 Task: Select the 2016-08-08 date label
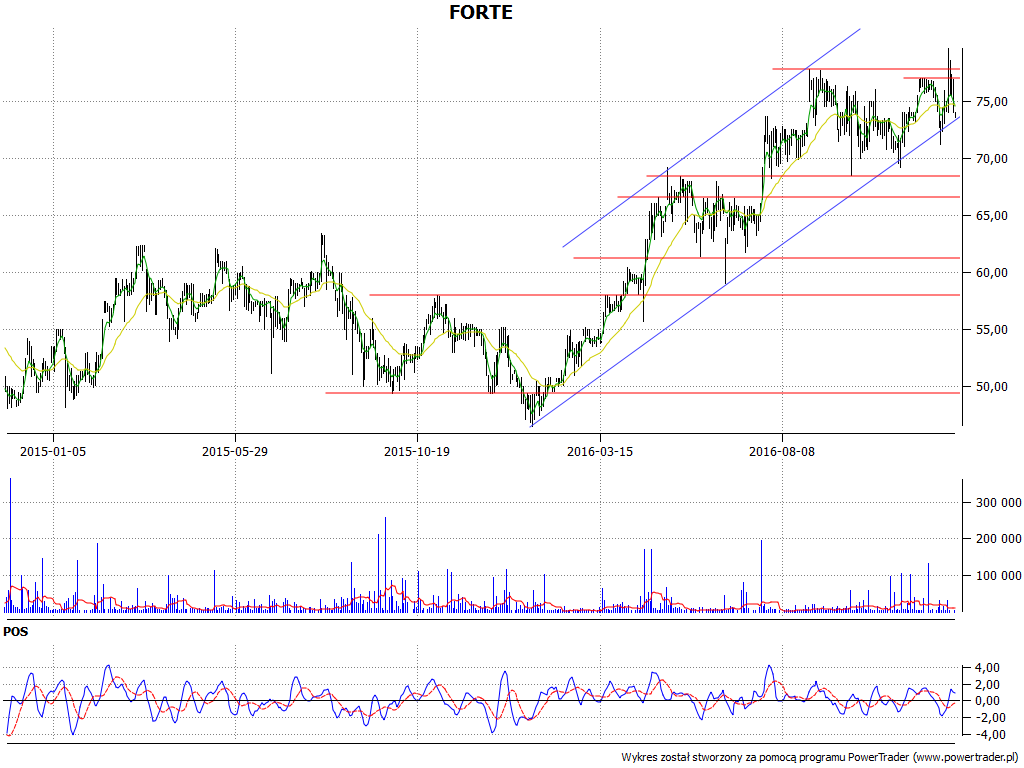[x=782, y=451]
